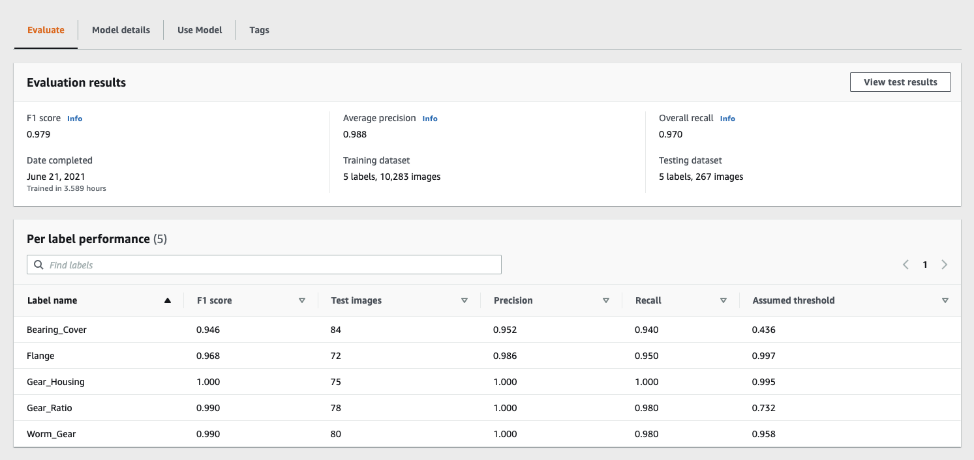Open Info link next to F1 score

[75, 118]
